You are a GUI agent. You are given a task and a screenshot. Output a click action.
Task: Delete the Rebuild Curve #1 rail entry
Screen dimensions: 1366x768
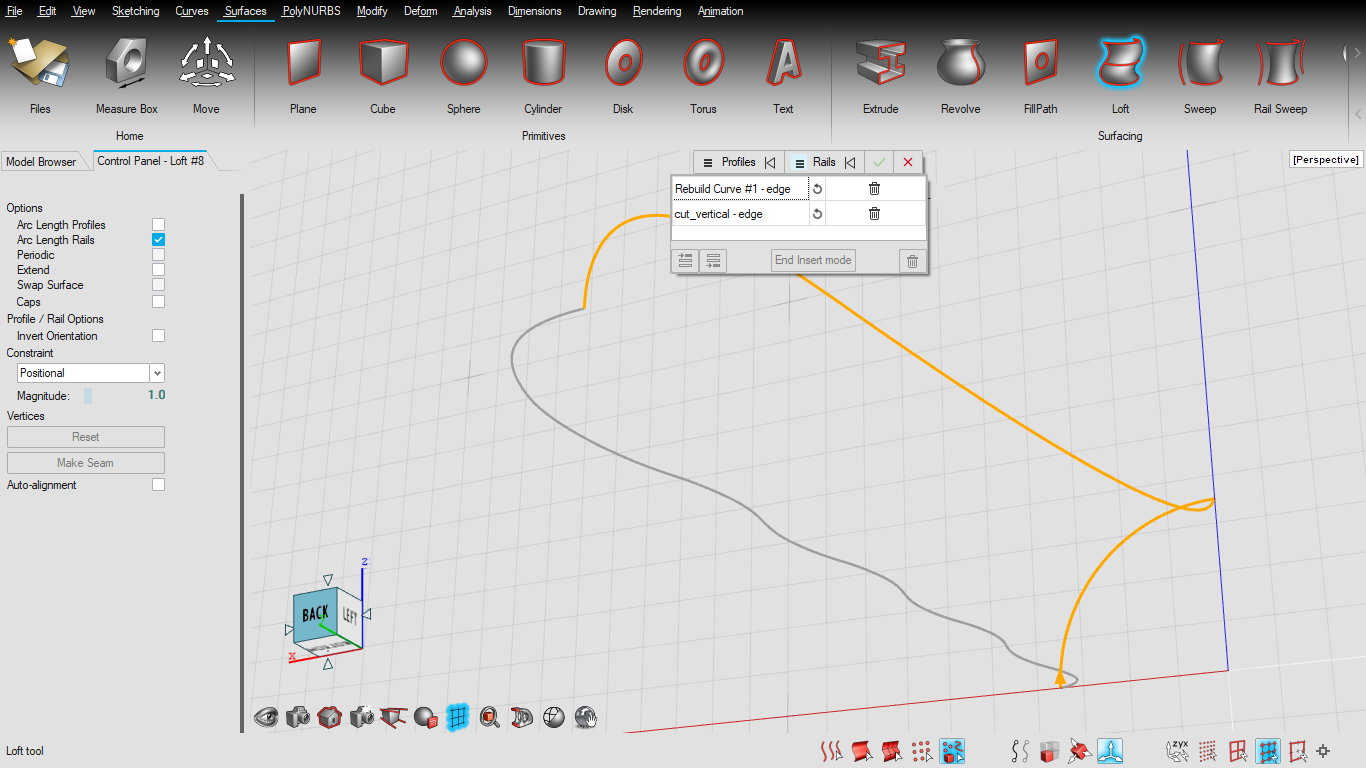pos(874,188)
